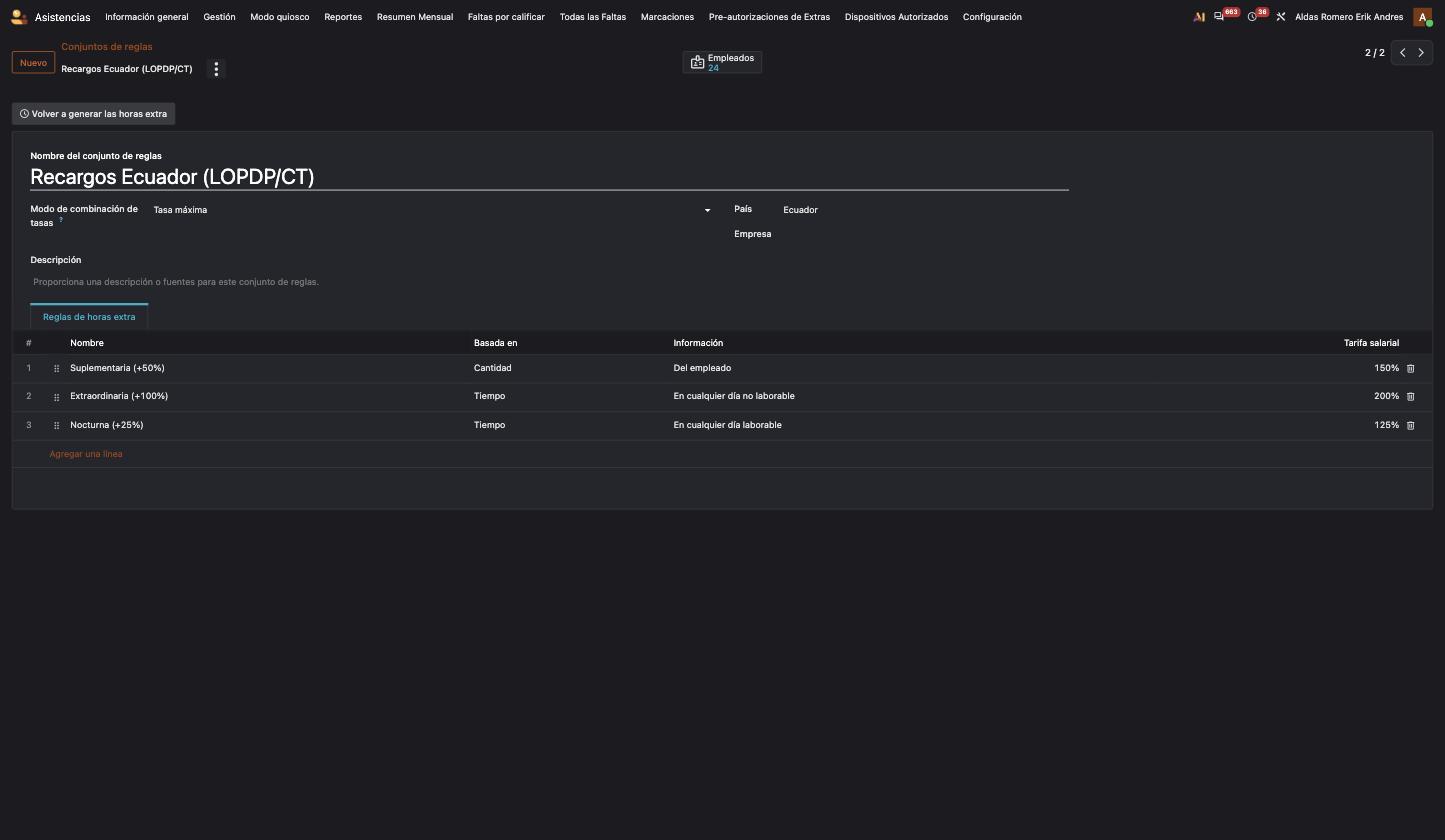Viewport: 1445px width, 840px height.
Task: Open the Reportes menu
Action: 343,17
